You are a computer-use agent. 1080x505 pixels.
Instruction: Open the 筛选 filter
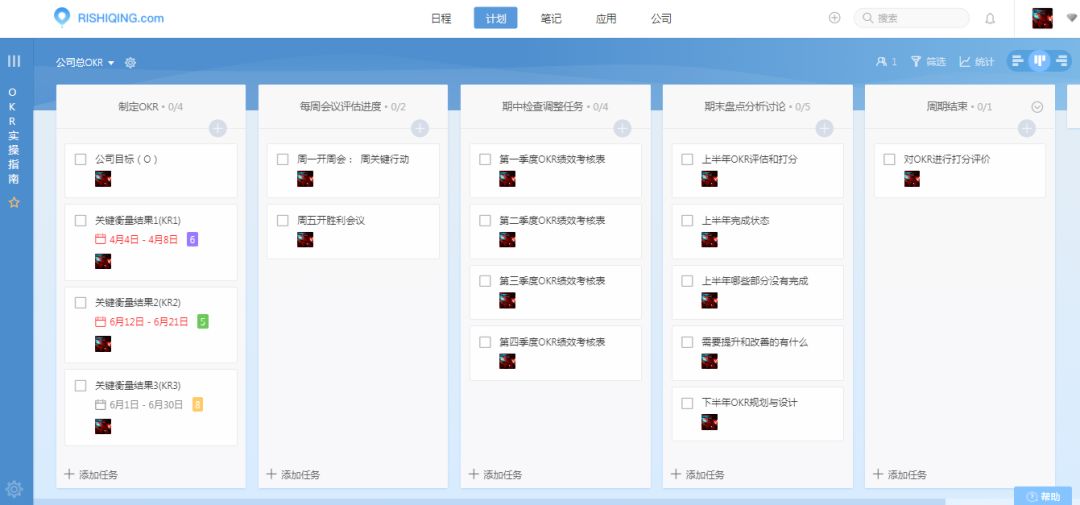tap(928, 62)
